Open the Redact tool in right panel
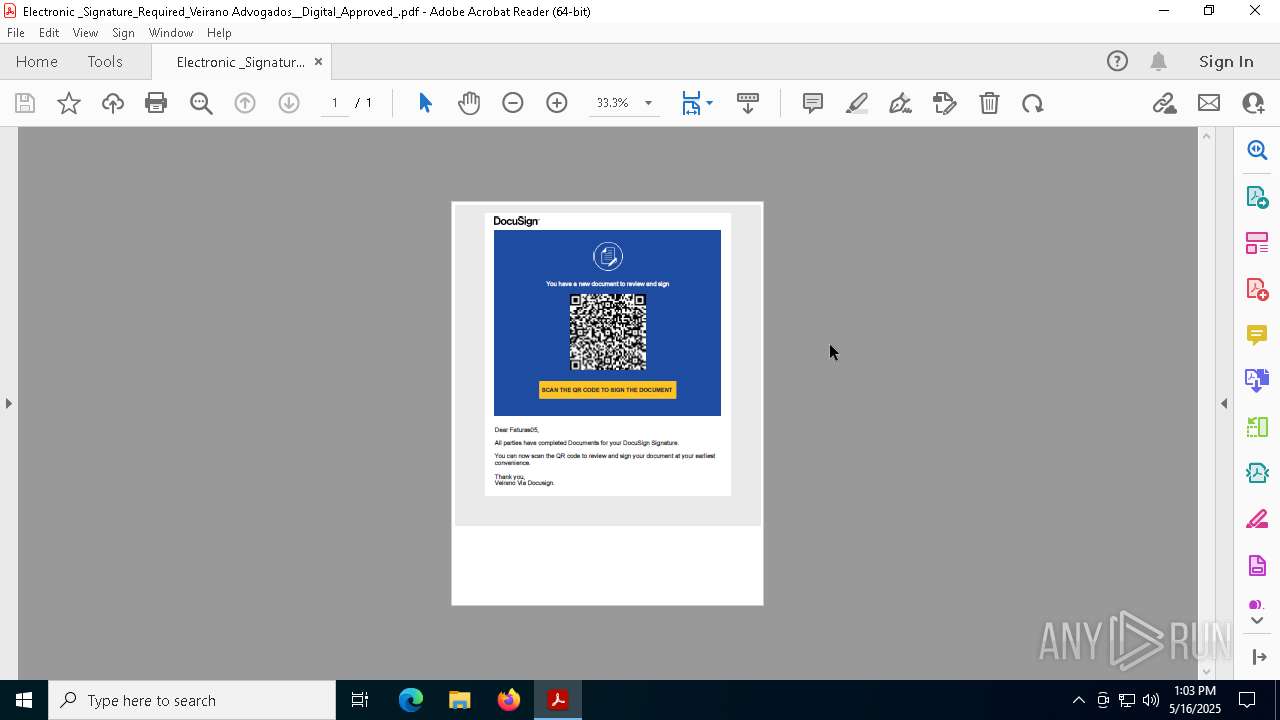 click(x=1257, y=520)
